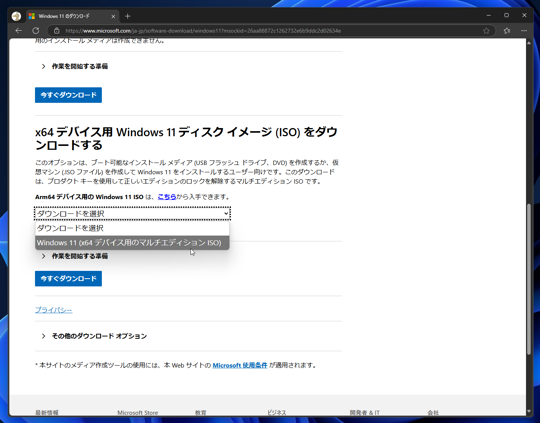Viewport: 540px width, 423px height.
Task: Select Windows 11 x64 マルチエディション ISO option
Action: click(132, 243)
